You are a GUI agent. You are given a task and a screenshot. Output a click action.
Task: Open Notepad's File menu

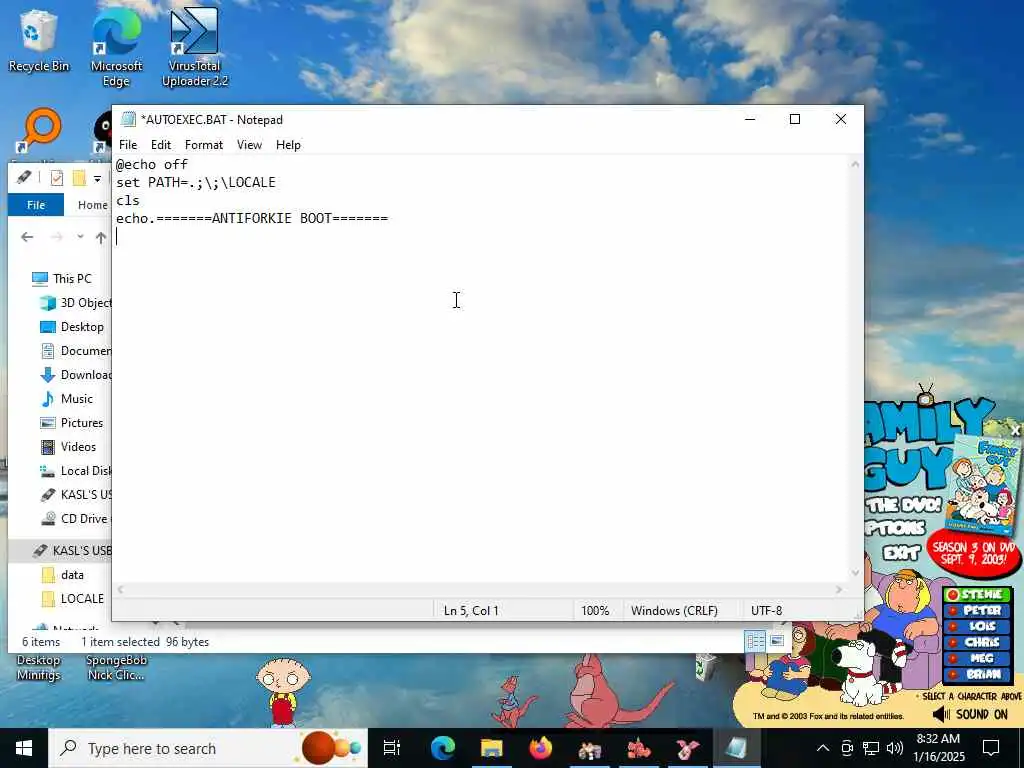point(128,145)
